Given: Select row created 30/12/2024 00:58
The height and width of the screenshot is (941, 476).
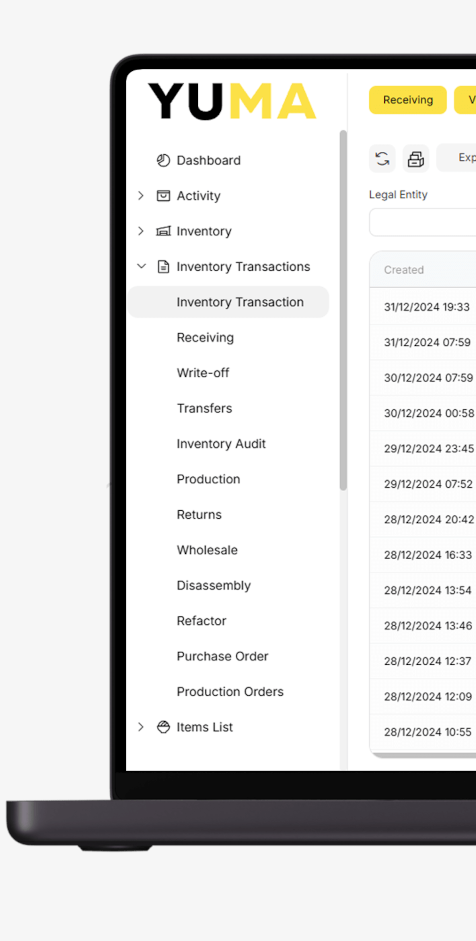Looking at the screenshot, I should [x=423, y=413].
